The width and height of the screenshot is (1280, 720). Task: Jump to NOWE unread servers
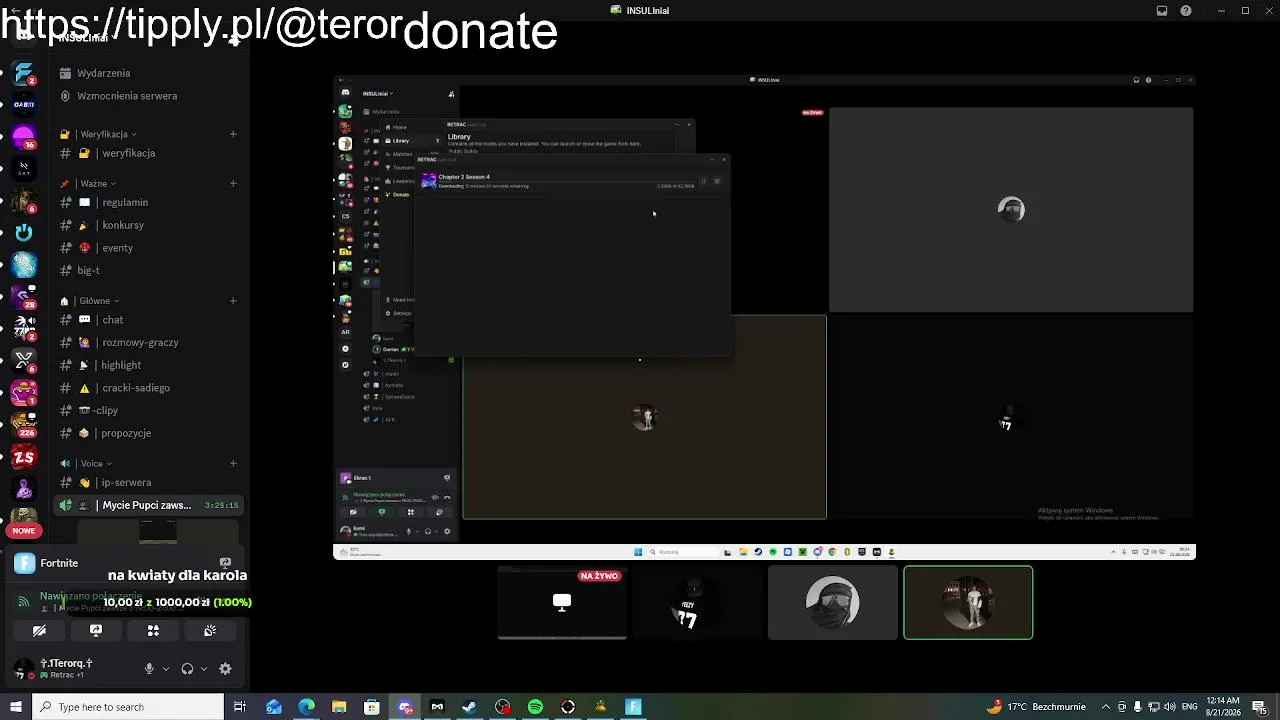click(24, 531)
